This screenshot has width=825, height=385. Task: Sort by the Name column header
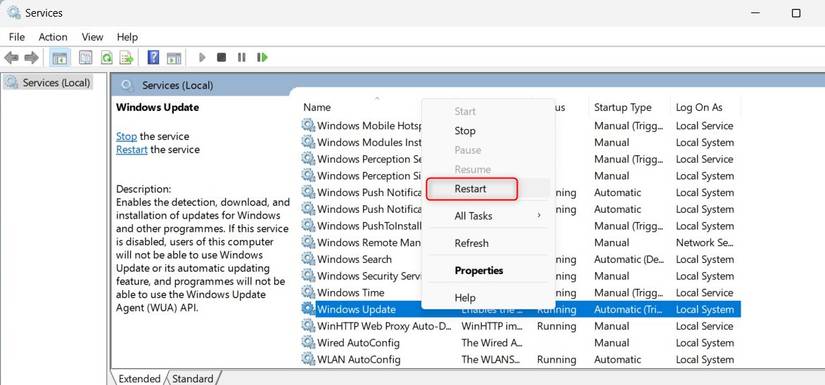(317, 107)
